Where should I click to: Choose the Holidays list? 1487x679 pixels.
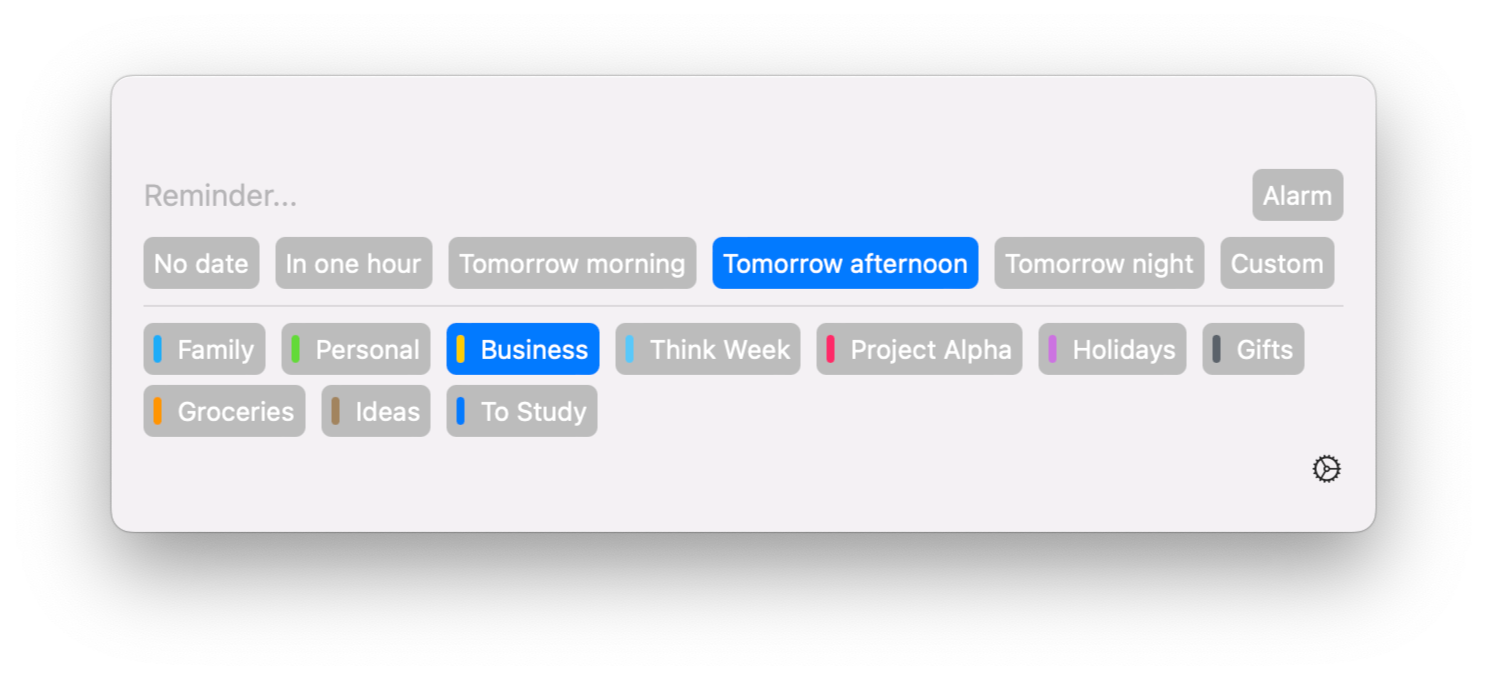(1112, 350)
